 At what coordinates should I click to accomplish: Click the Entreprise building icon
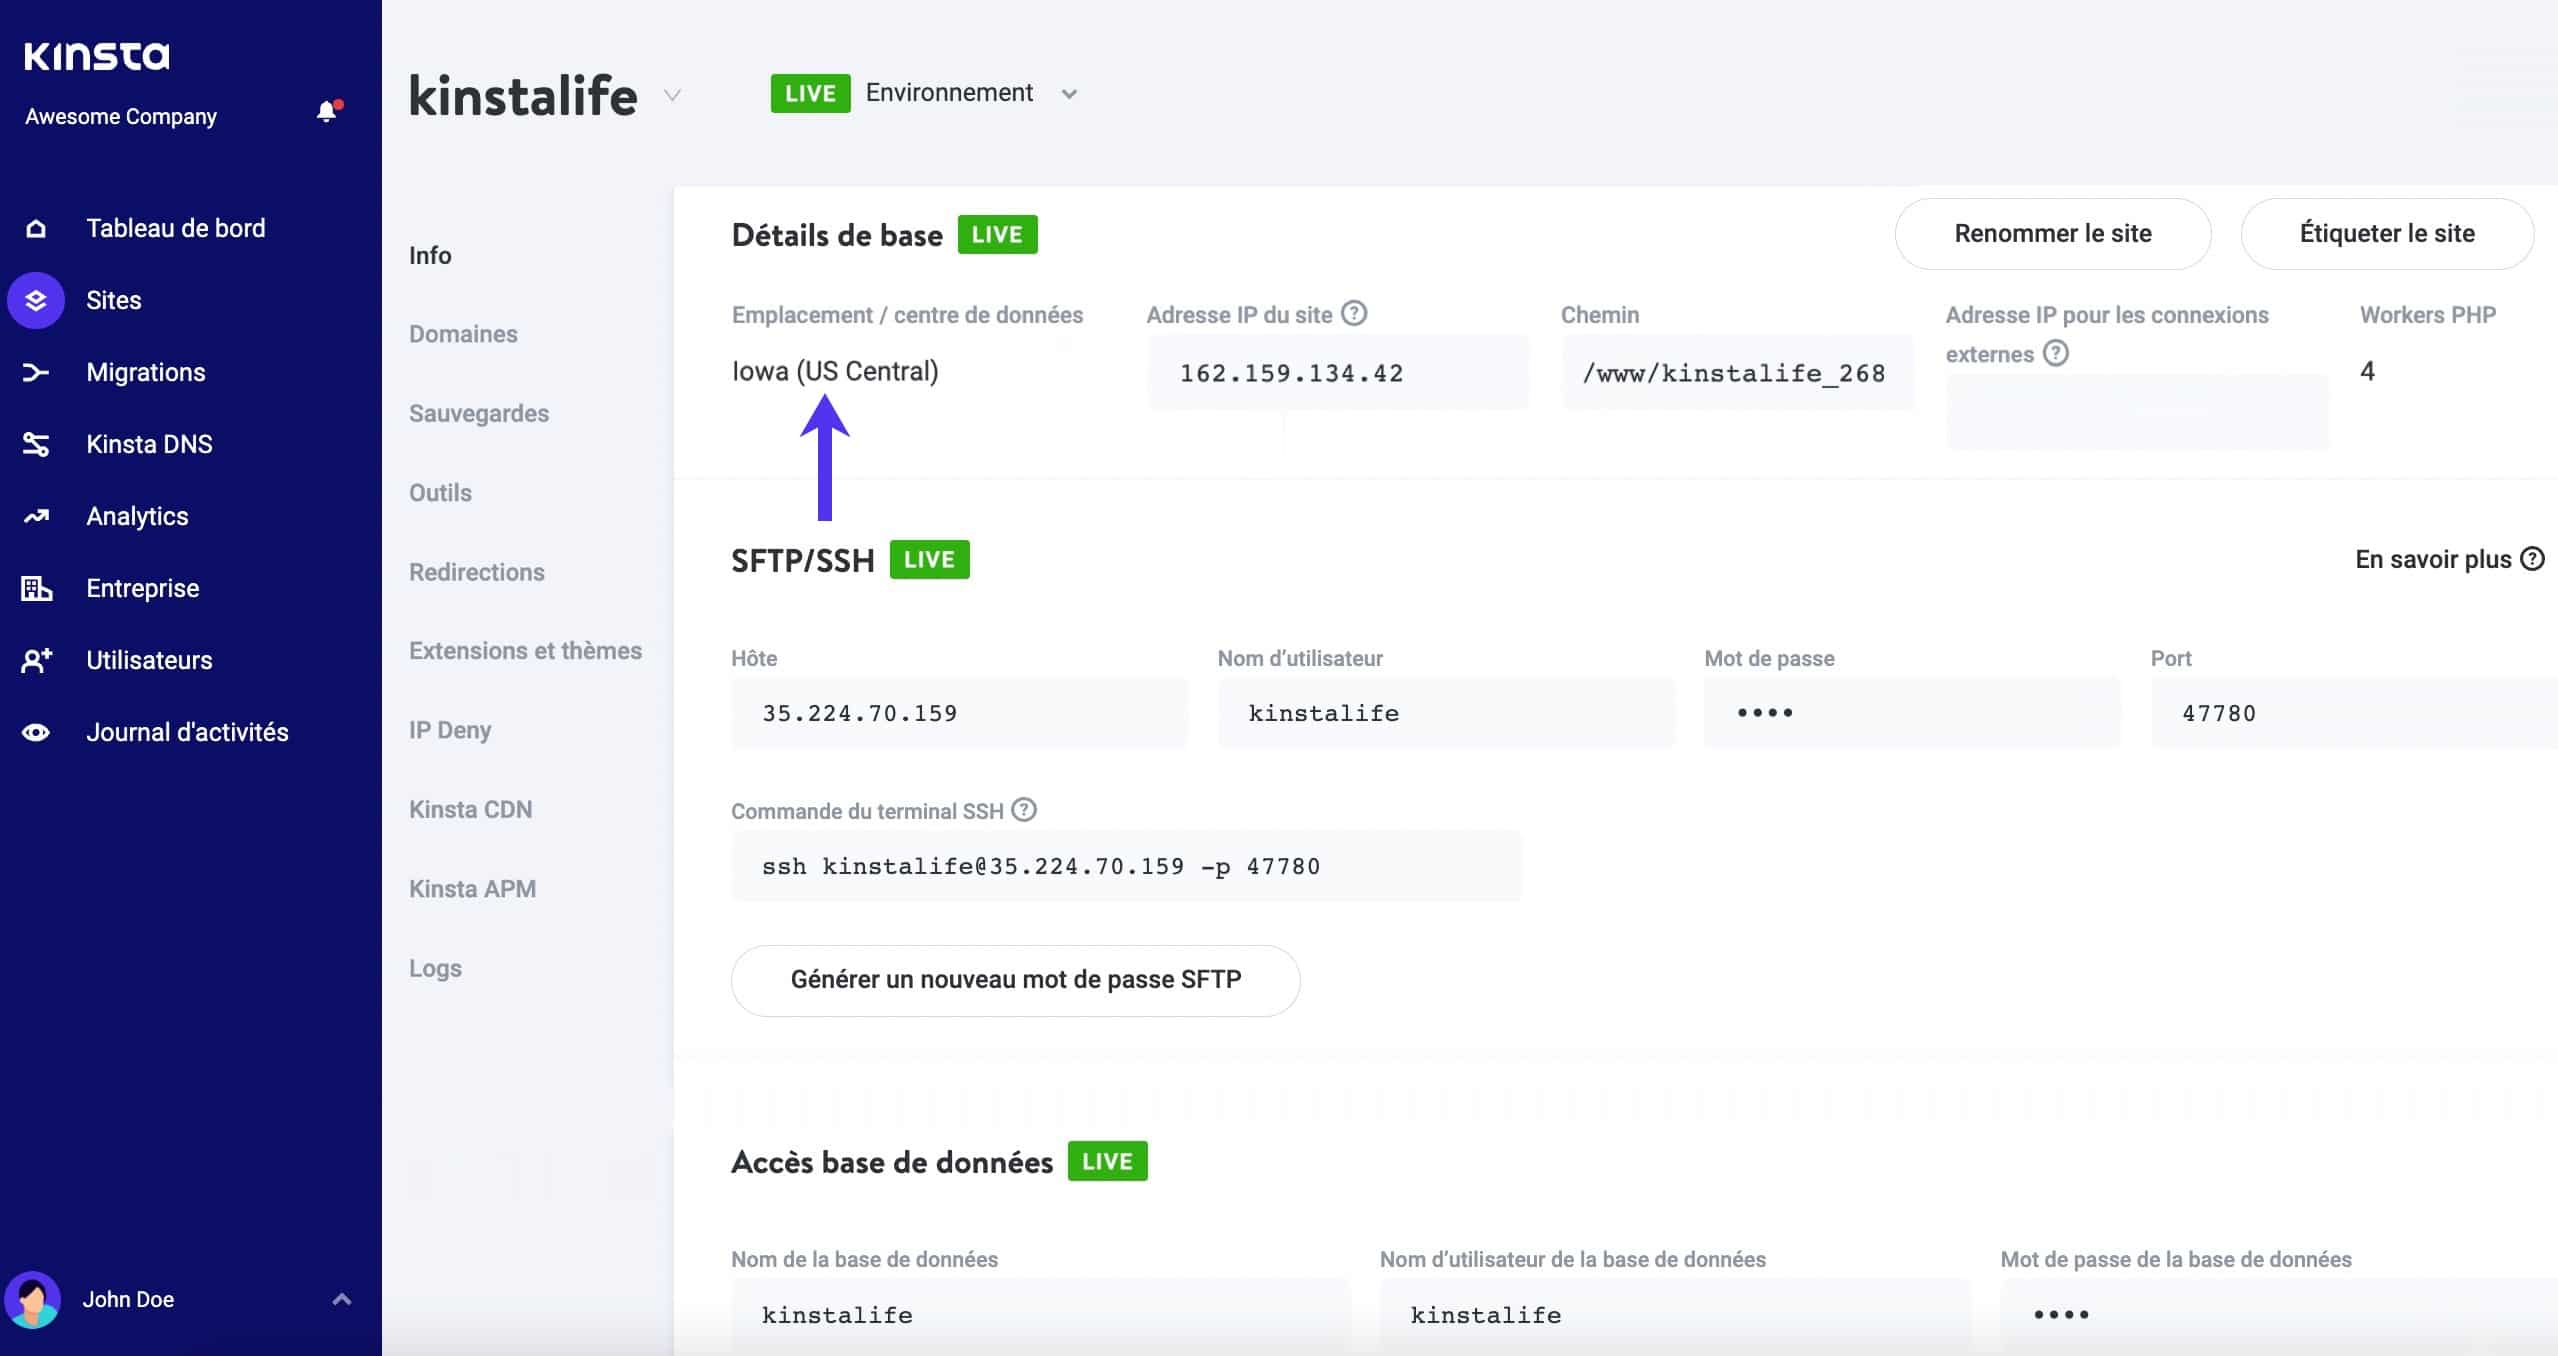[x=36, y=588]
